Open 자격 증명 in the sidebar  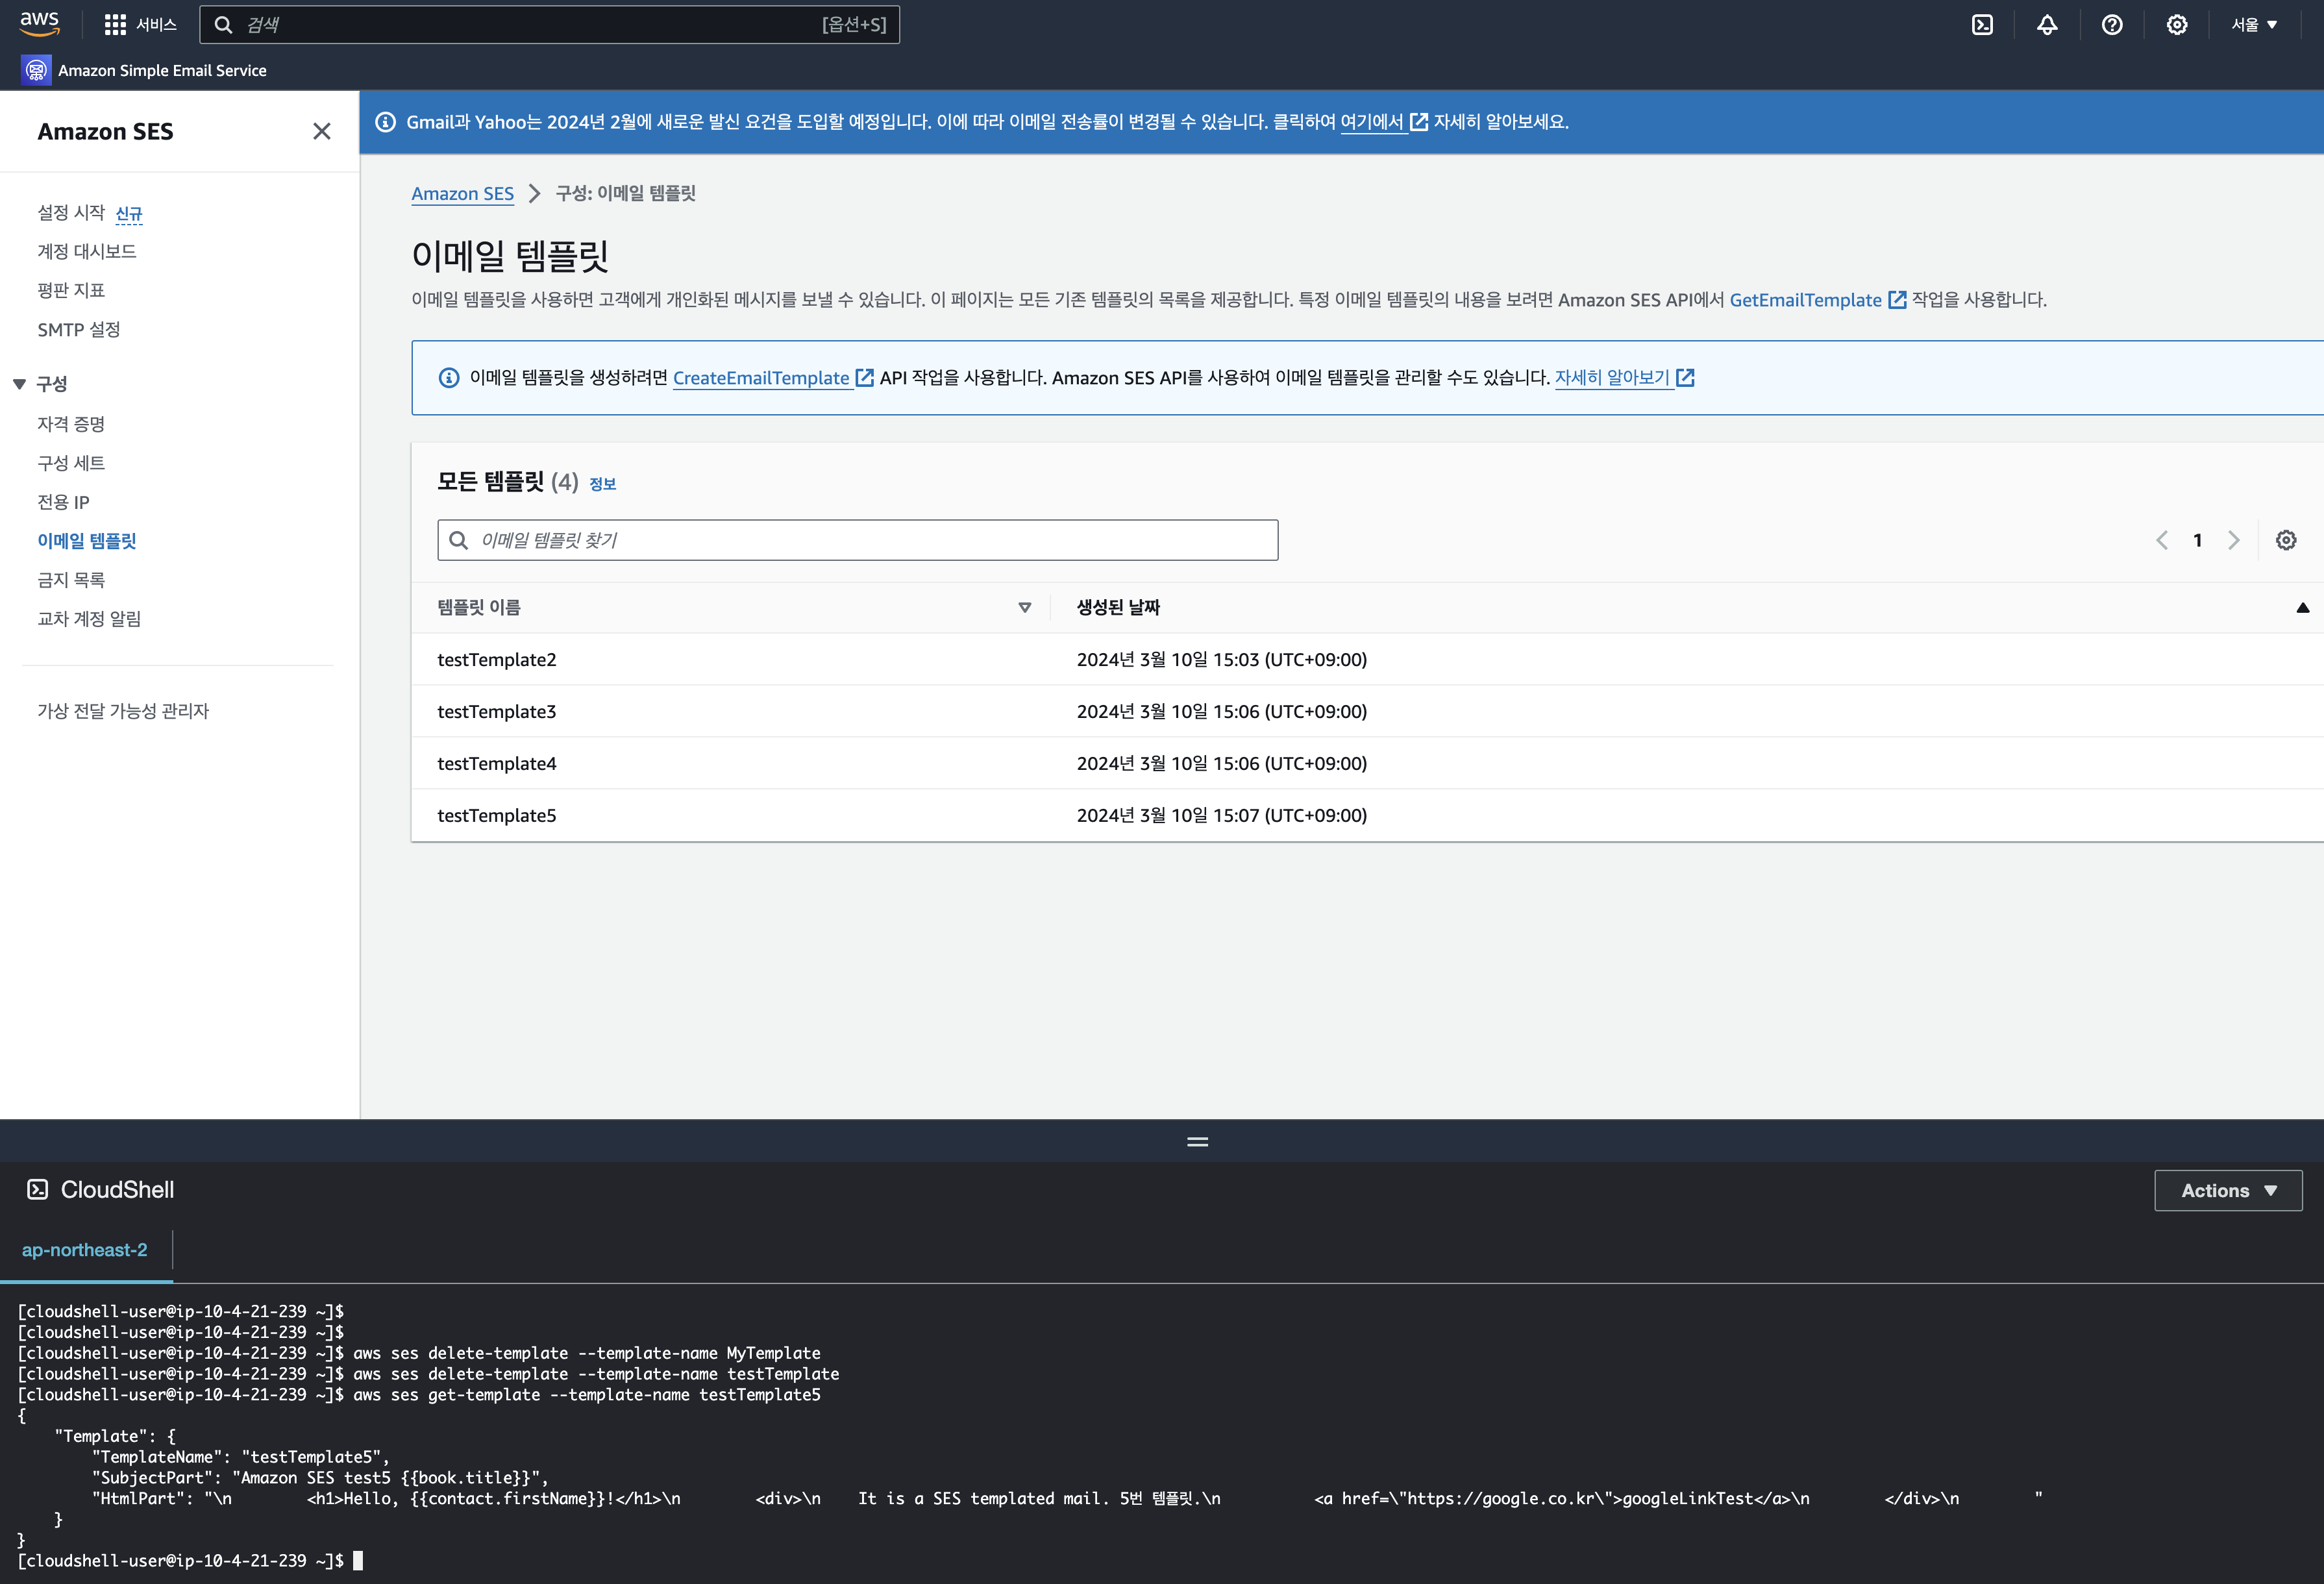pos(71,424)
